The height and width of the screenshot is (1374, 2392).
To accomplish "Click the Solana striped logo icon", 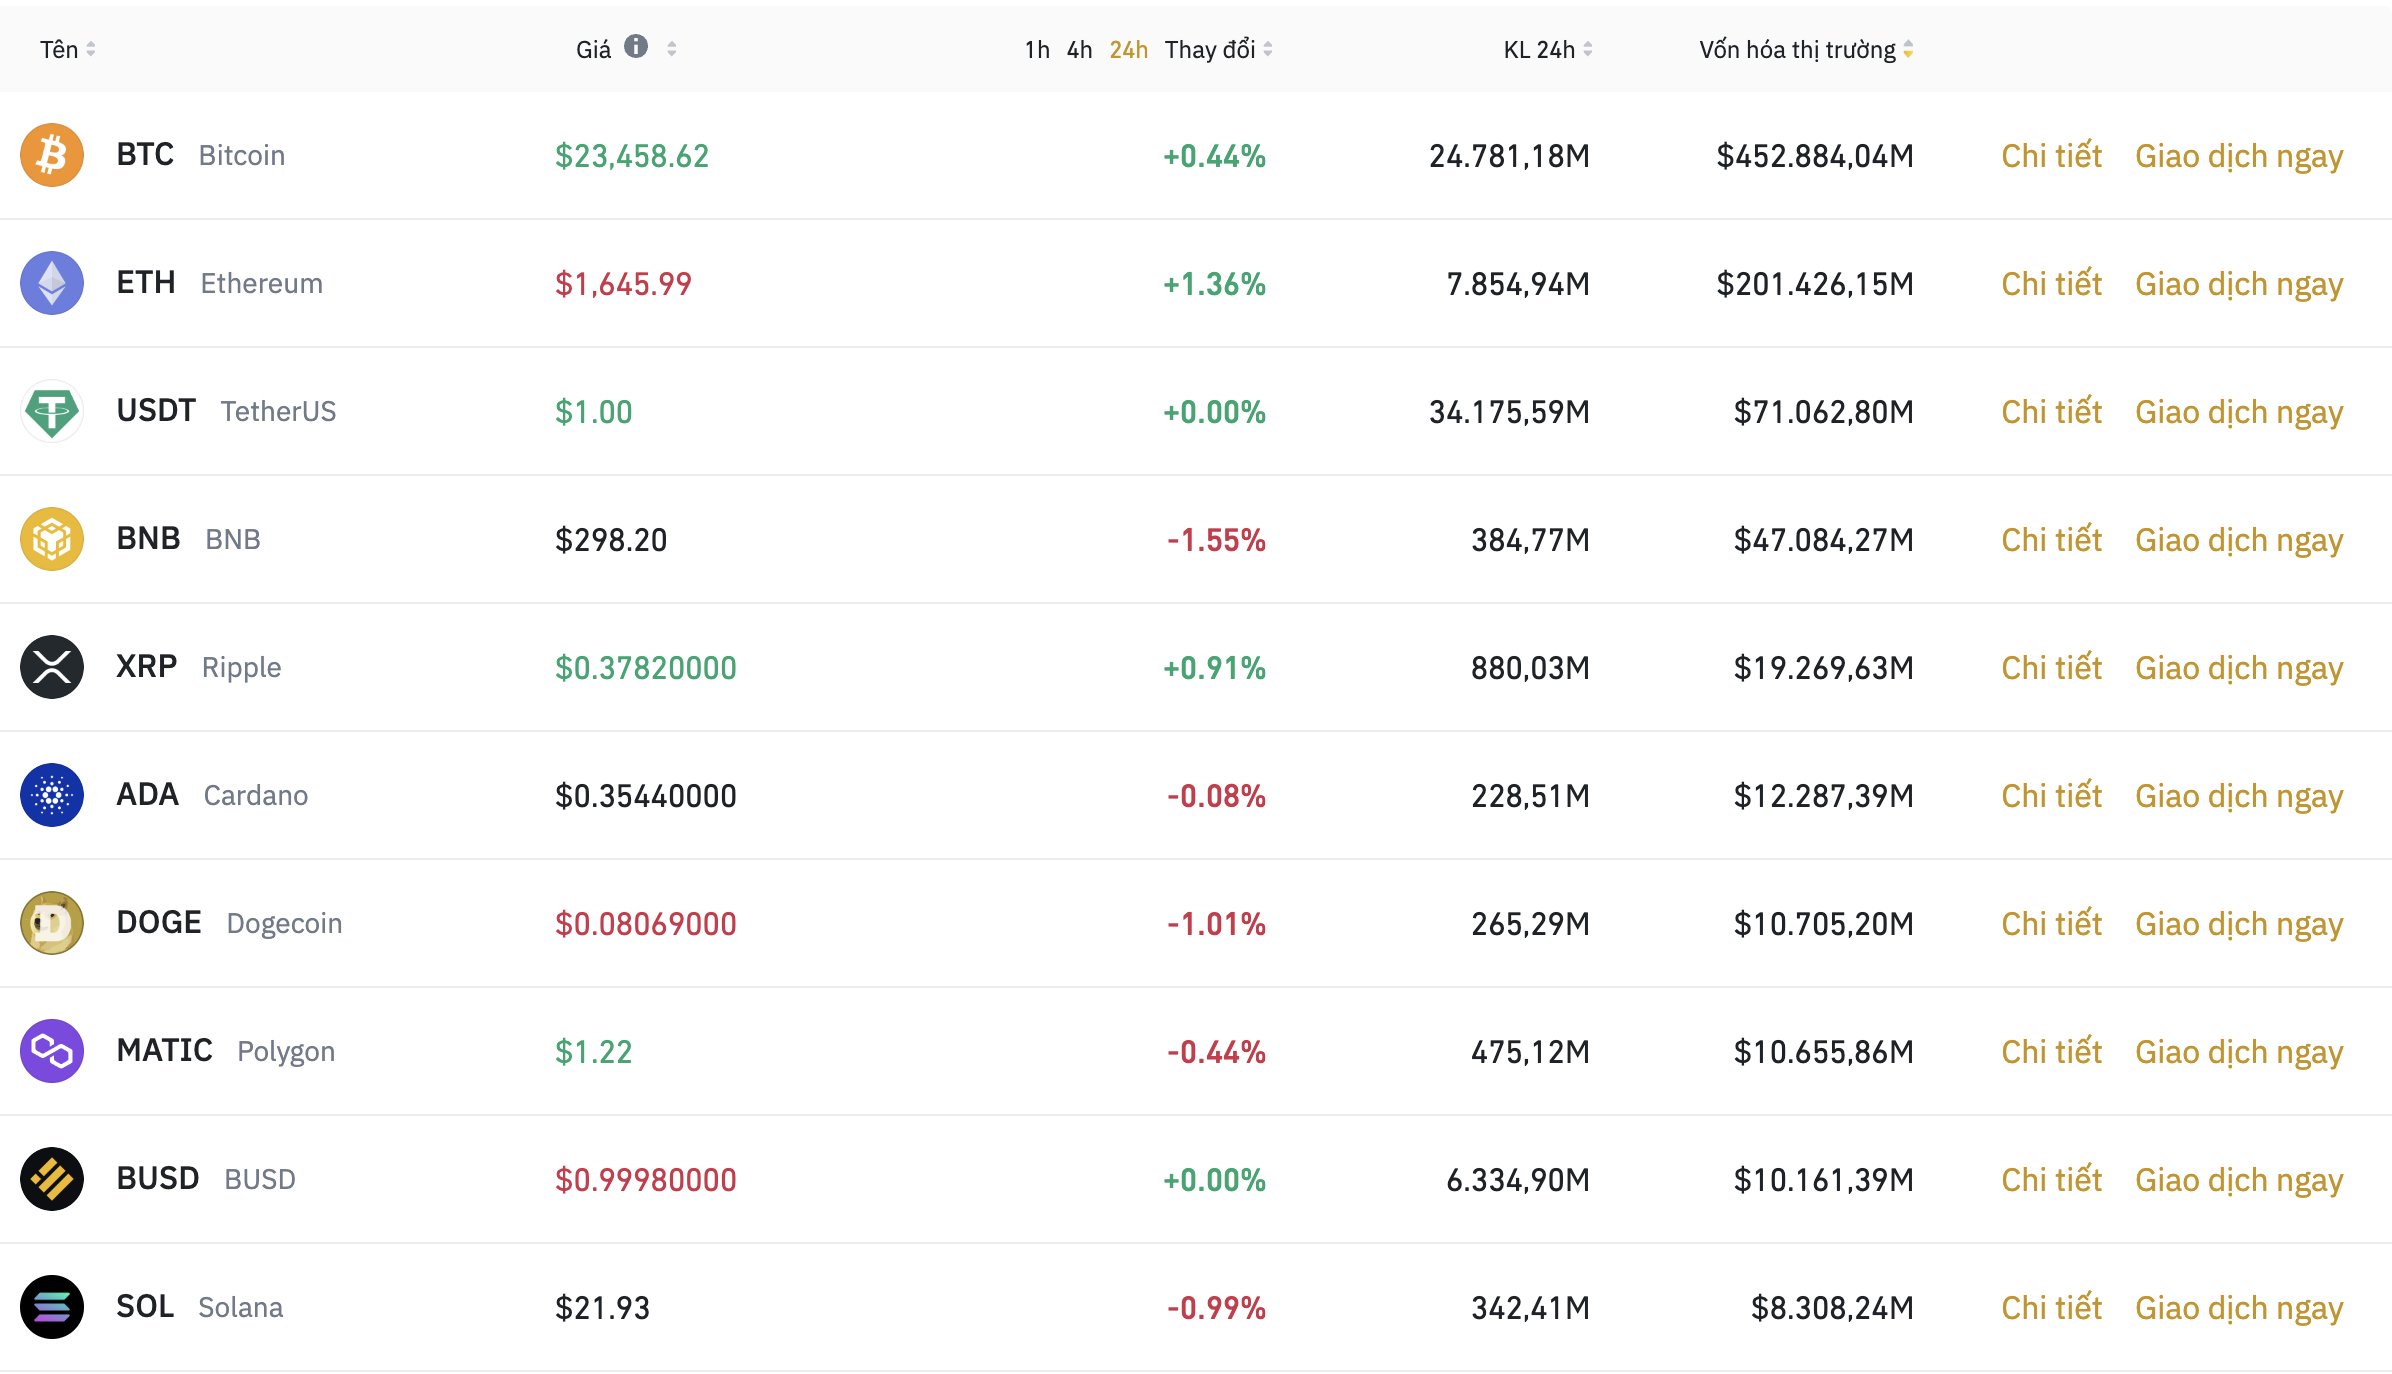I will 52,1307.
